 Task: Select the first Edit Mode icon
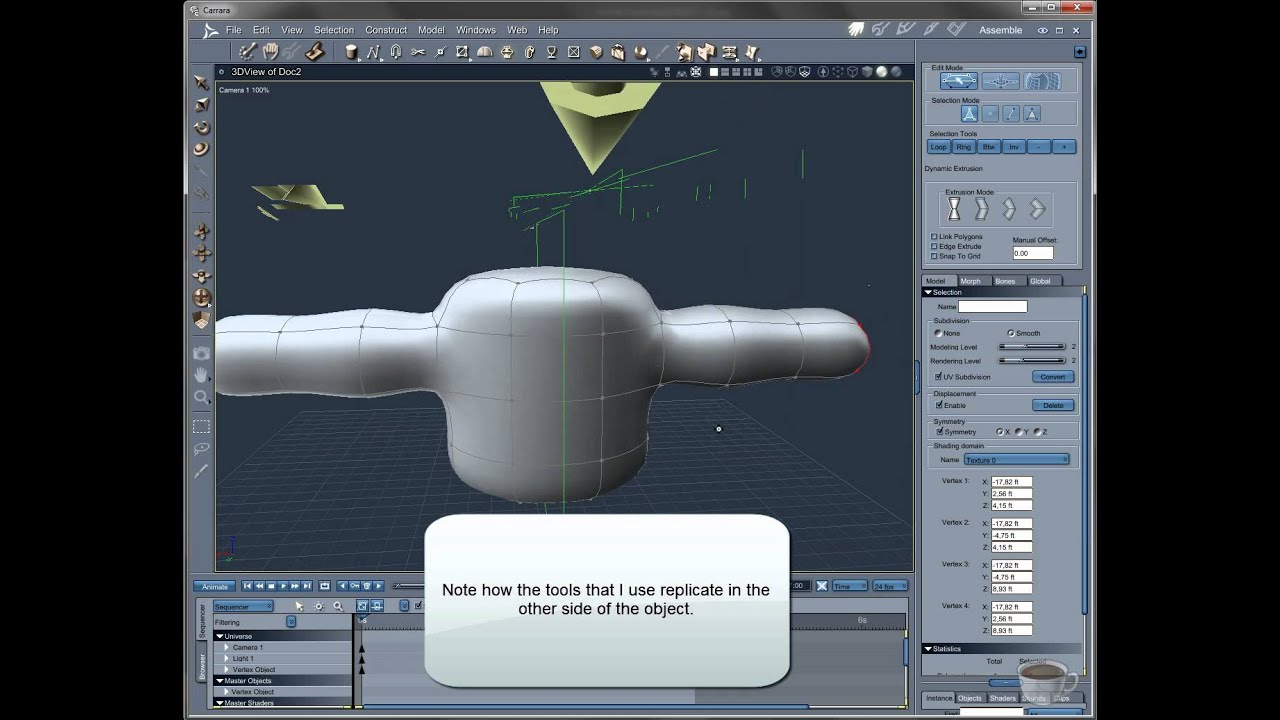958,81
